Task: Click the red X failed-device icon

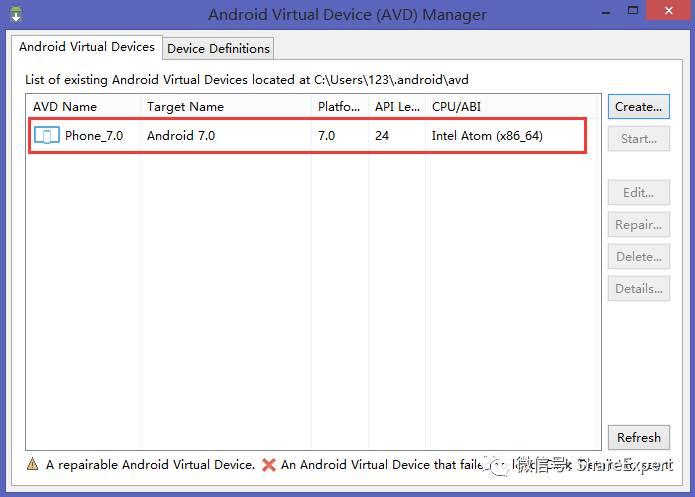Action: coord(268,465)
